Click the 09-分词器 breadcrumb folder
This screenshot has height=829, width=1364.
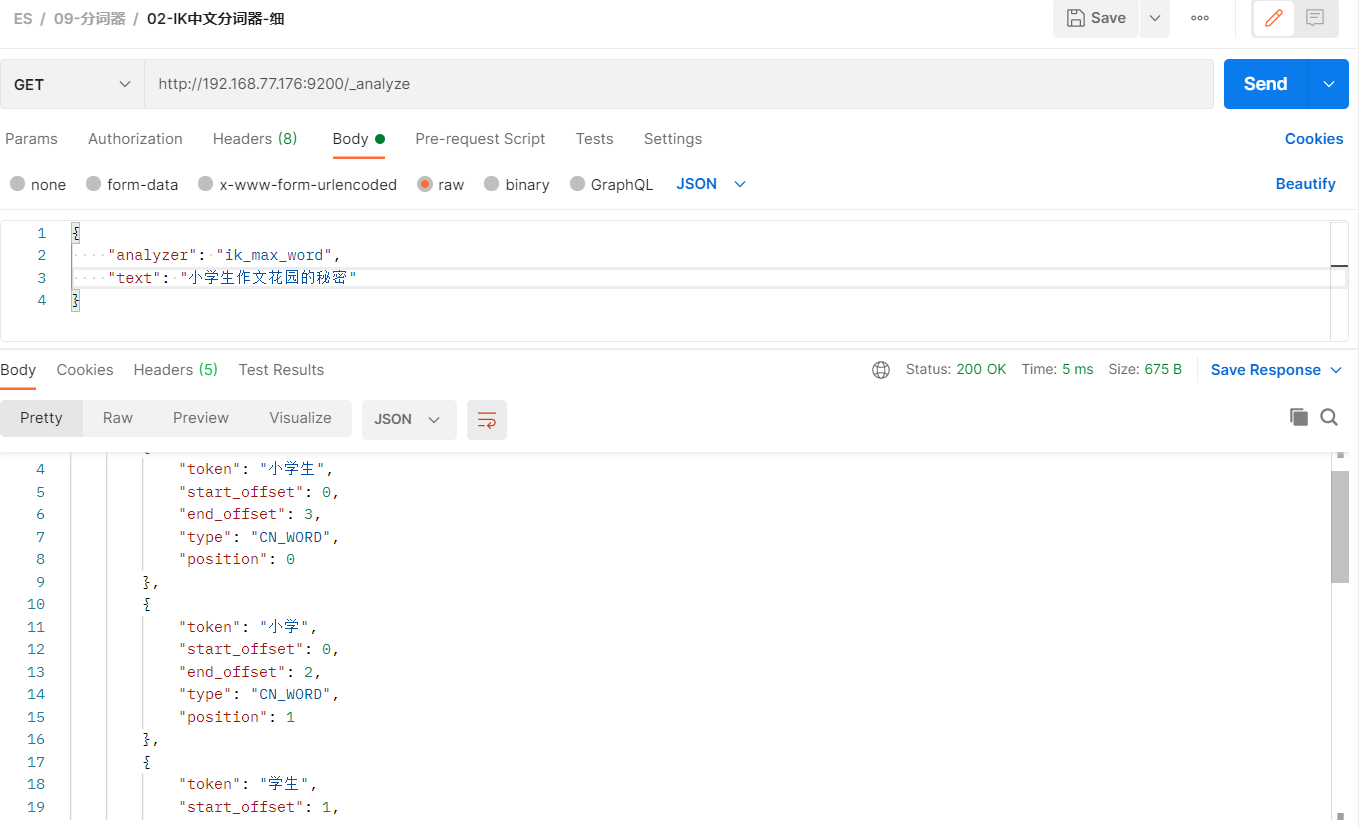click(89, 18)
